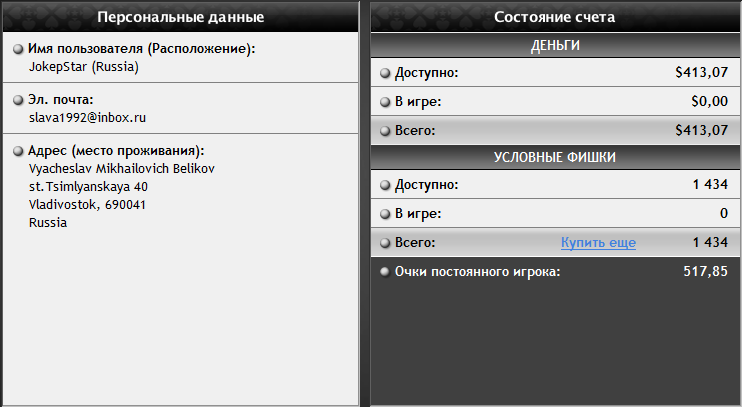Click the Vladivostok, 690041 address line
The width and height of the screenshot is (742, 407).
pos(88,204)
